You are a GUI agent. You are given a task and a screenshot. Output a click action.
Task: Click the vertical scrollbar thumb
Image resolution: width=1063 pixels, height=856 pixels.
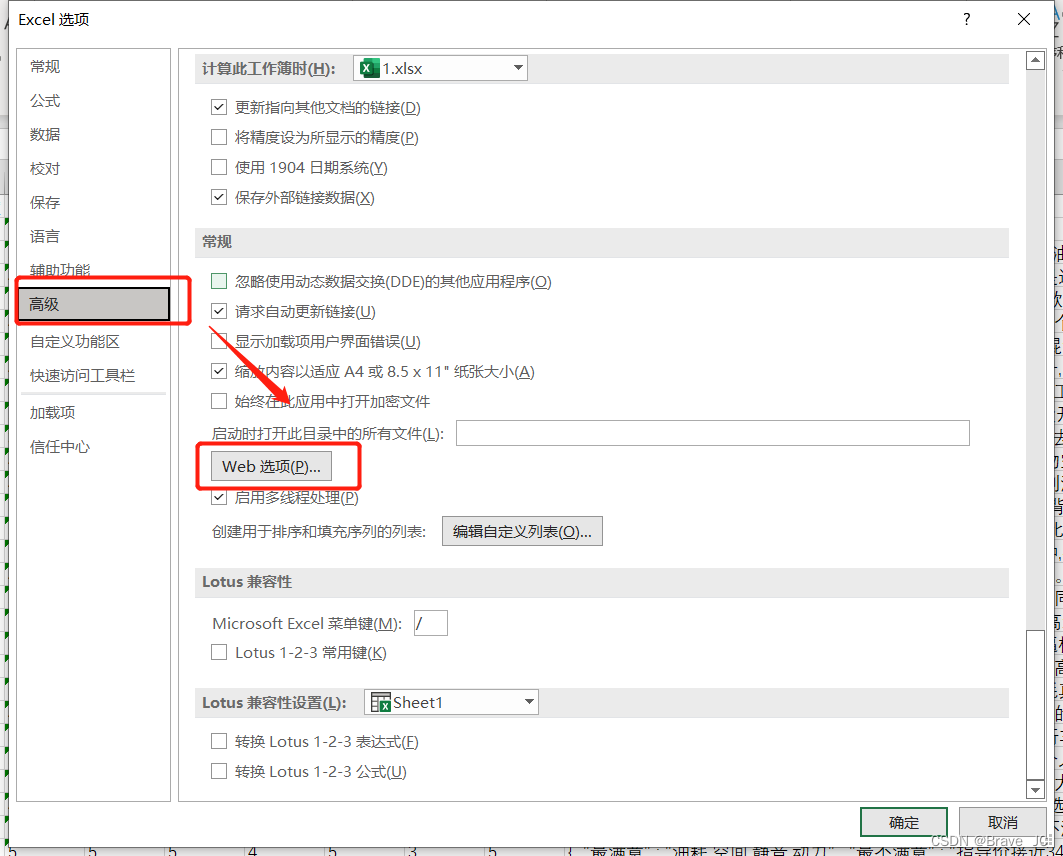[x=1035, y=704]
